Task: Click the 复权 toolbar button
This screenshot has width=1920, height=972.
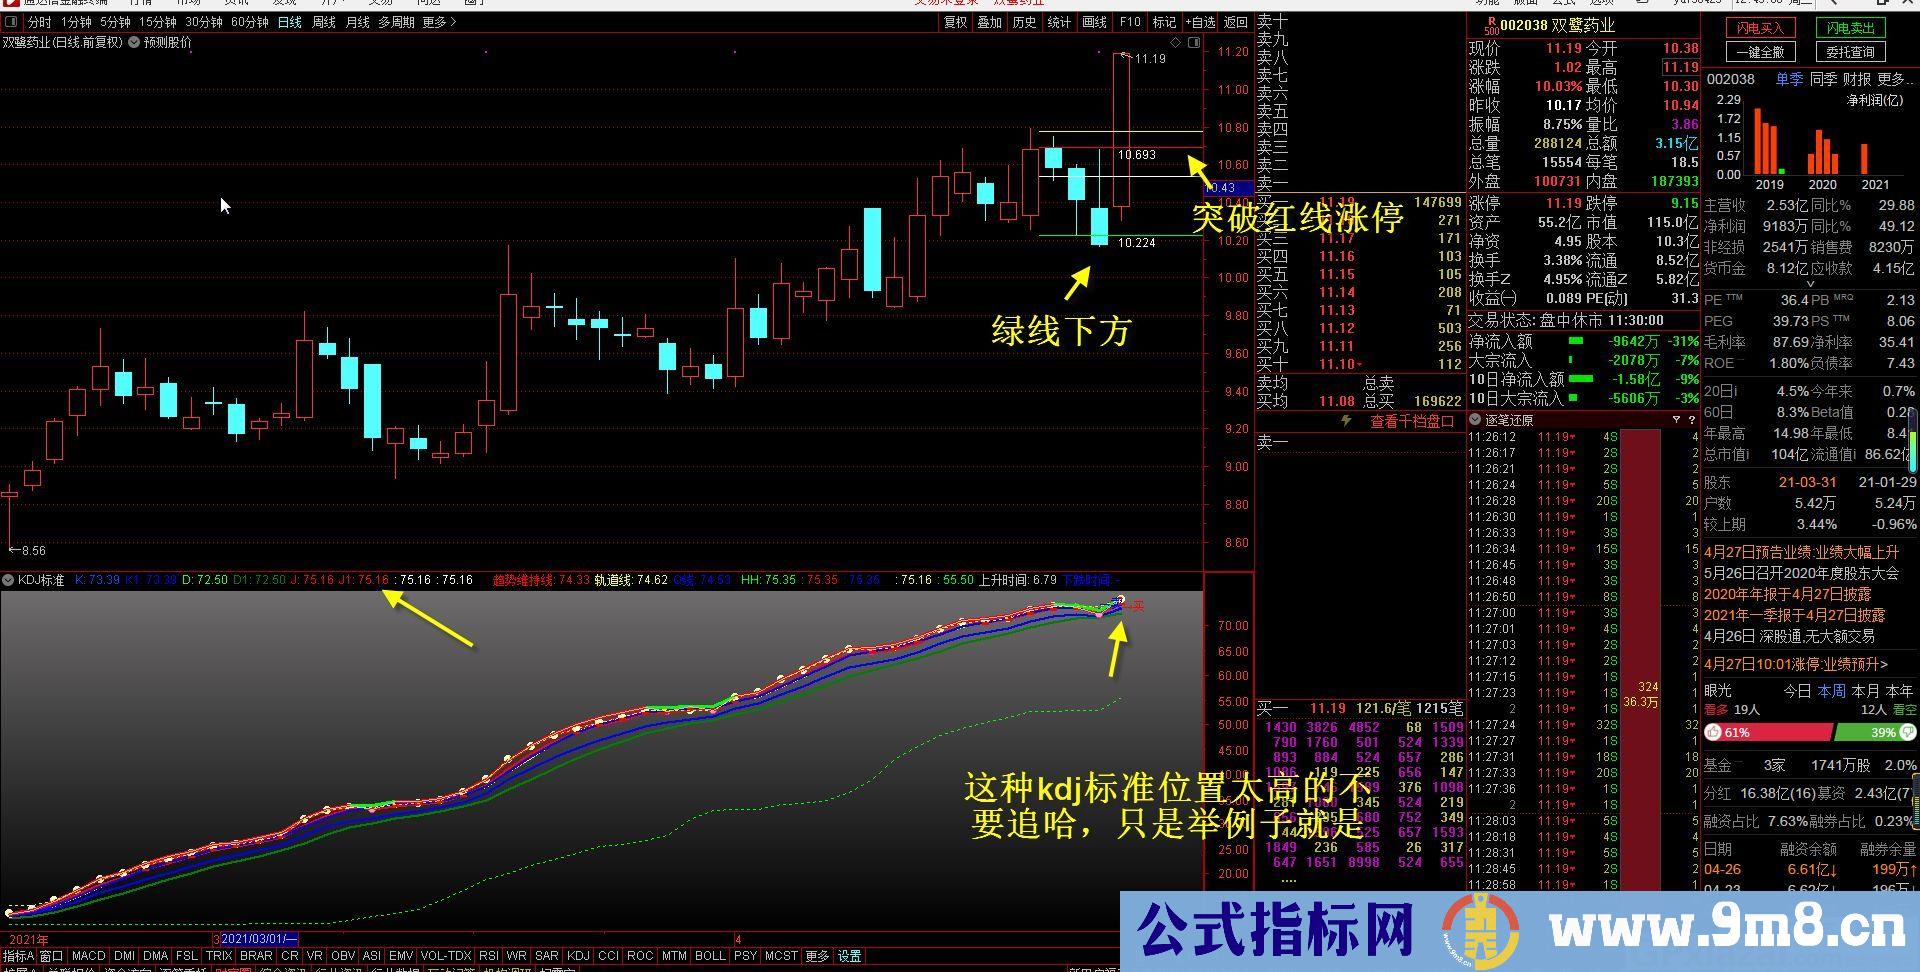Action: [956, 21]
